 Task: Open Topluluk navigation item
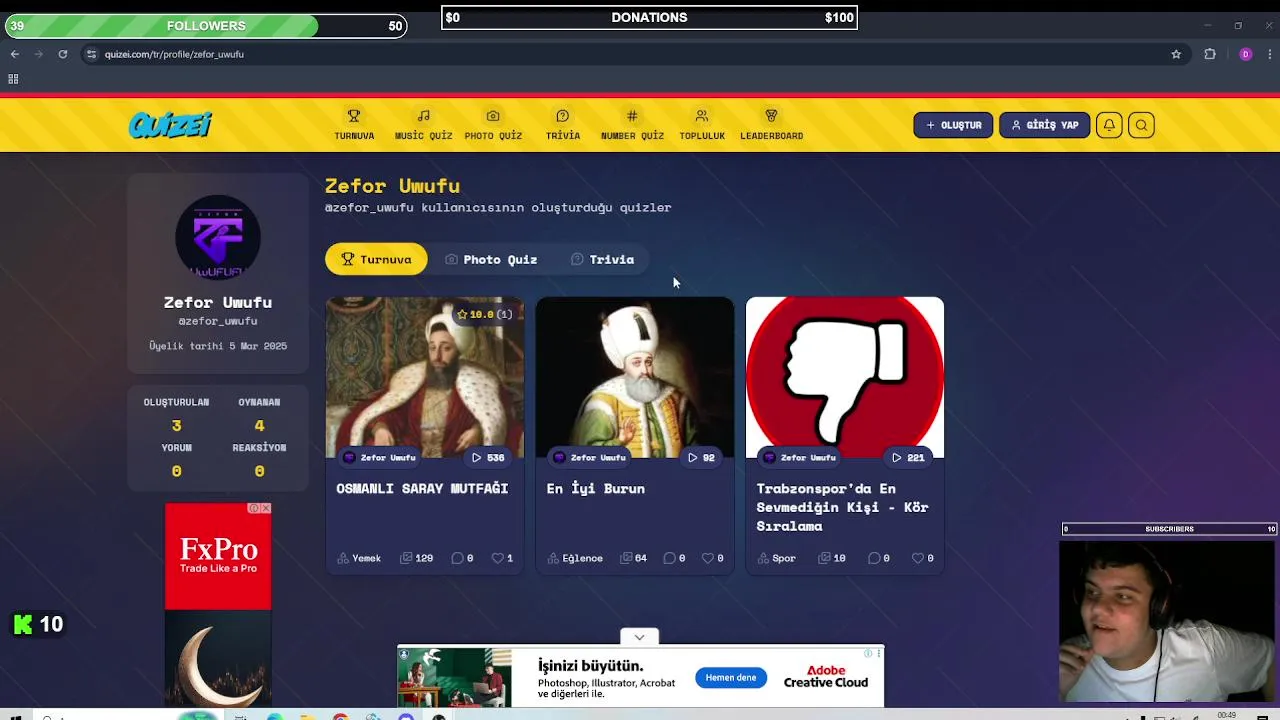click(x=702, y=125)
